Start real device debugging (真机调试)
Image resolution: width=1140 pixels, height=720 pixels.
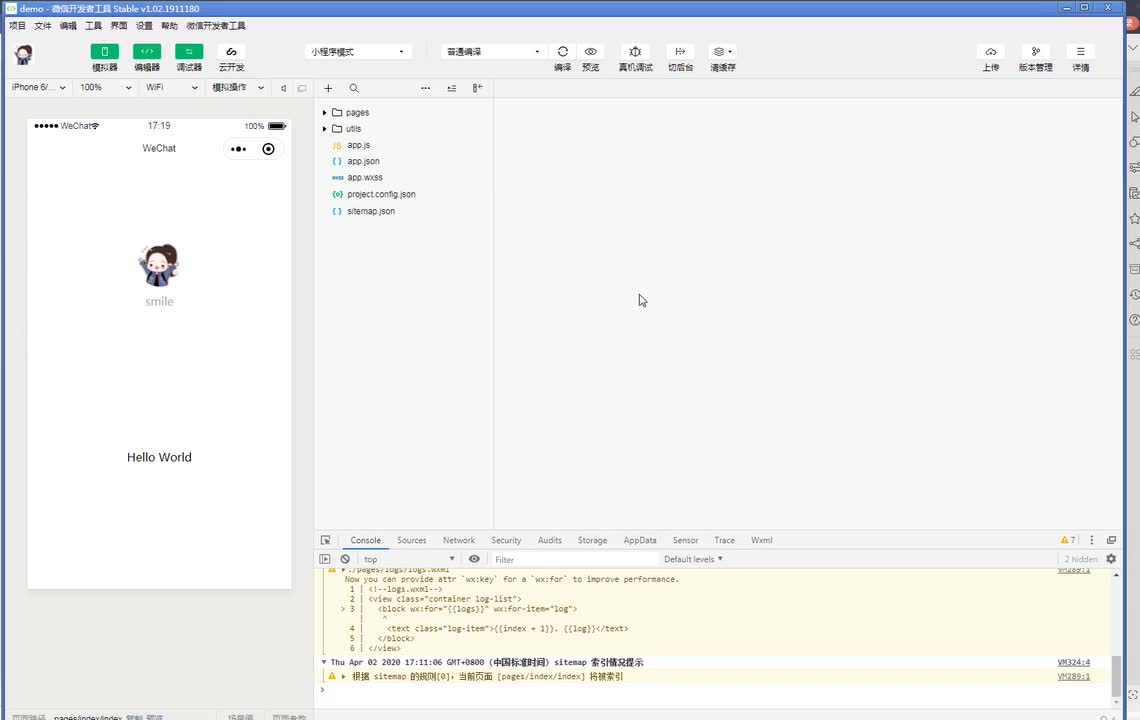[x=635, y=52]
